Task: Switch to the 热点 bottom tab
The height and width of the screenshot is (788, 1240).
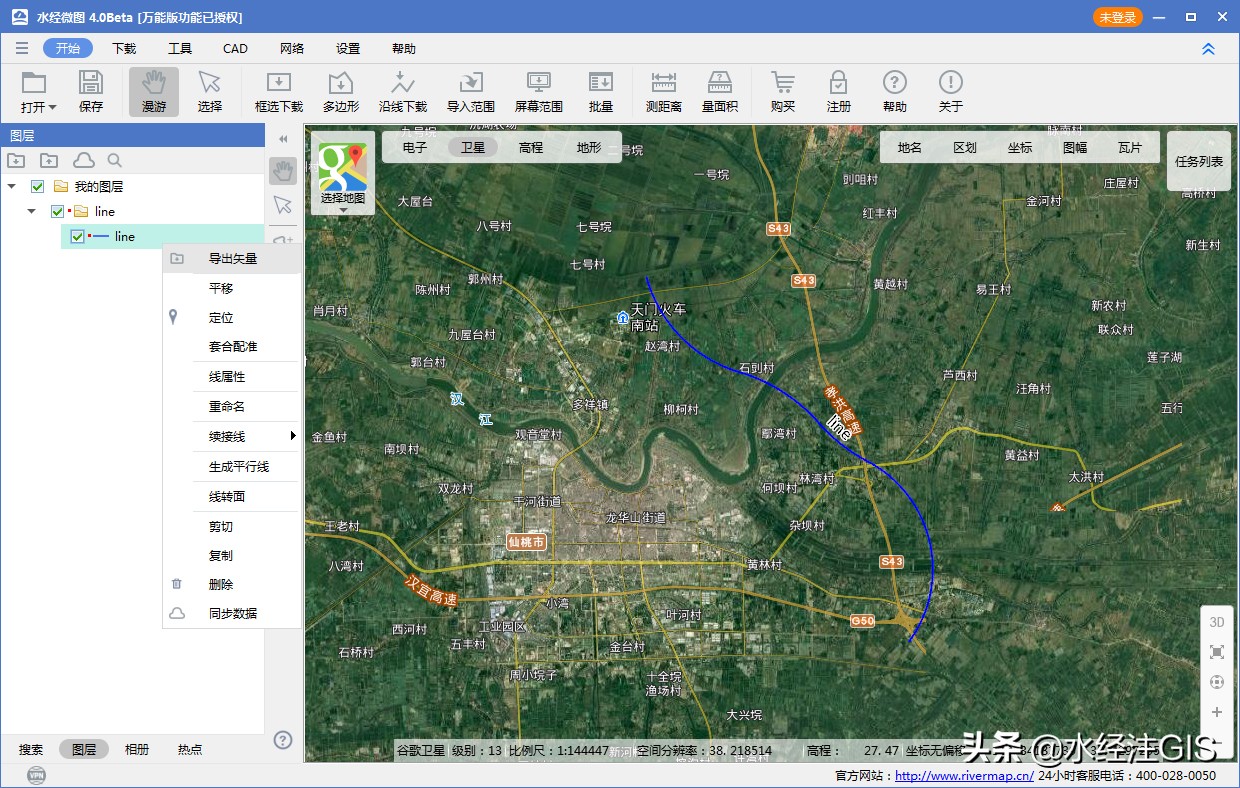Action: (x=190, y=749)
